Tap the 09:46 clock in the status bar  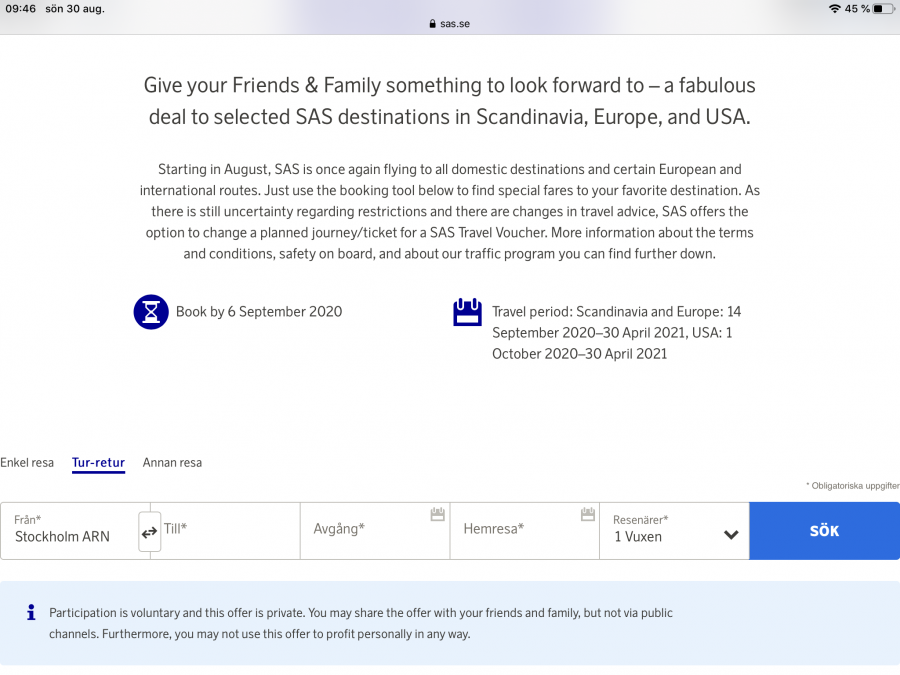click(22, 8)
